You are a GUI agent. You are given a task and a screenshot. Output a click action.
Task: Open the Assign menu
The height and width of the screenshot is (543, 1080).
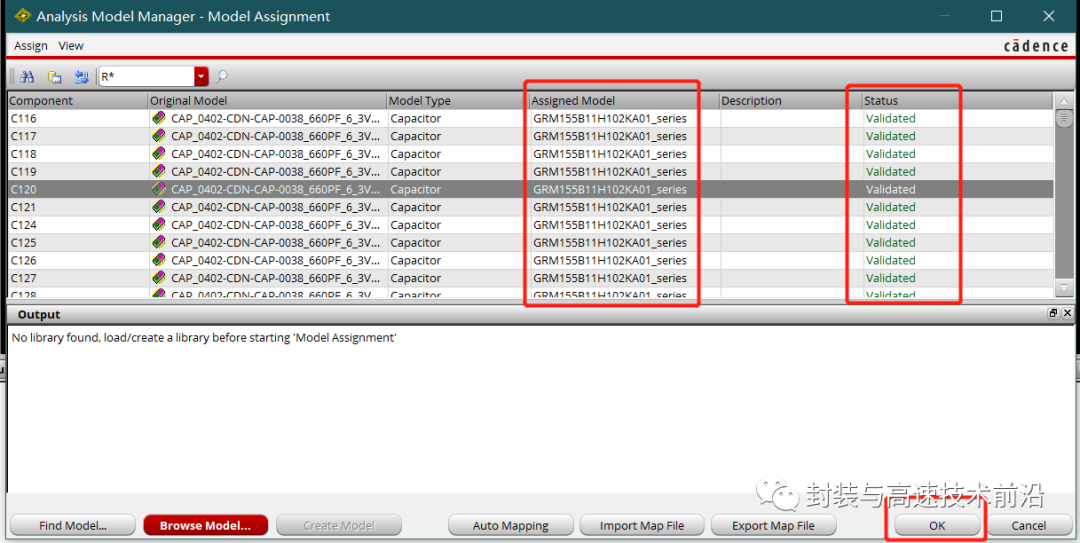coord(31,46)
